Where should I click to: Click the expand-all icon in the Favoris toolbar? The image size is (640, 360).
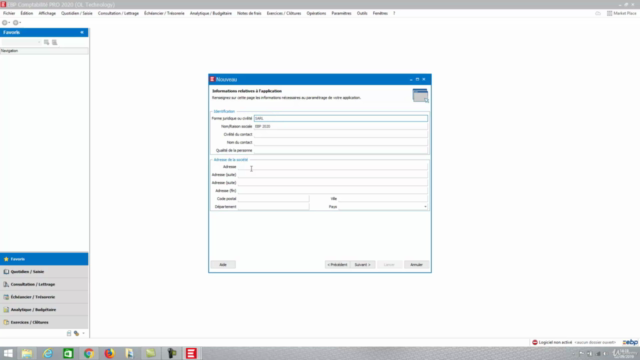point(47,42)
